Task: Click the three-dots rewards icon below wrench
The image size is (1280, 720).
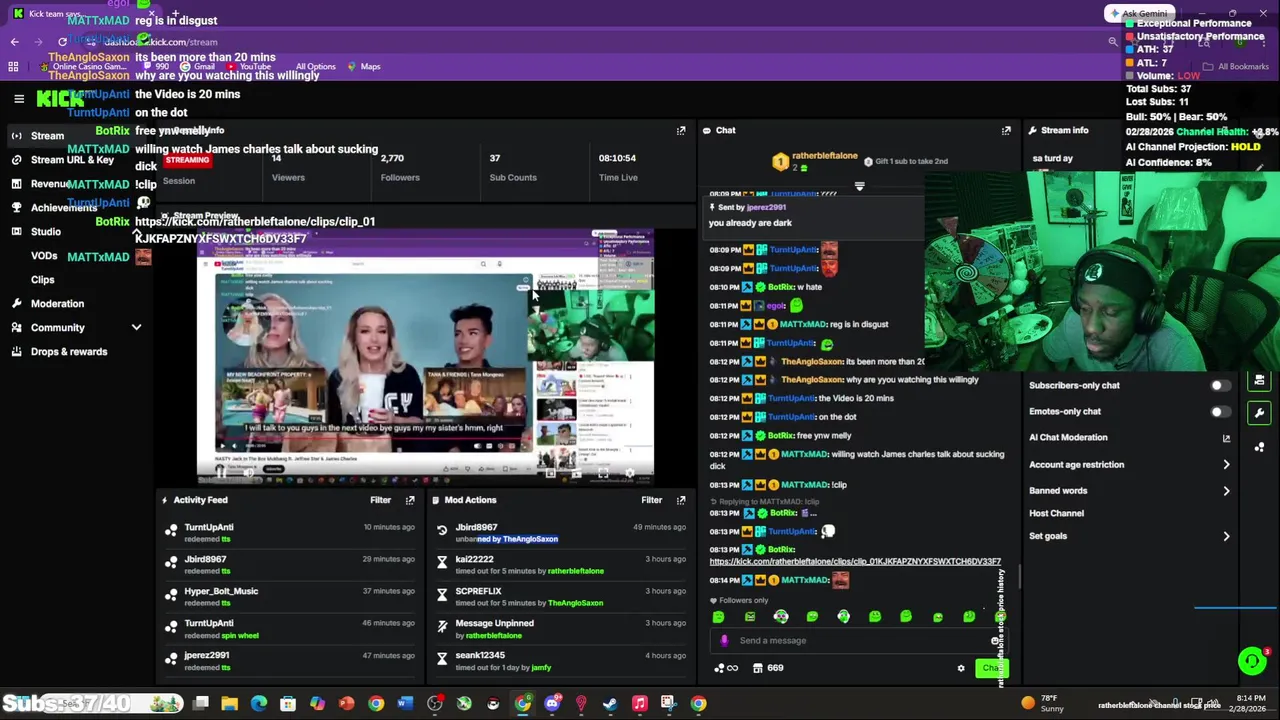Action: click(1259, 447)
